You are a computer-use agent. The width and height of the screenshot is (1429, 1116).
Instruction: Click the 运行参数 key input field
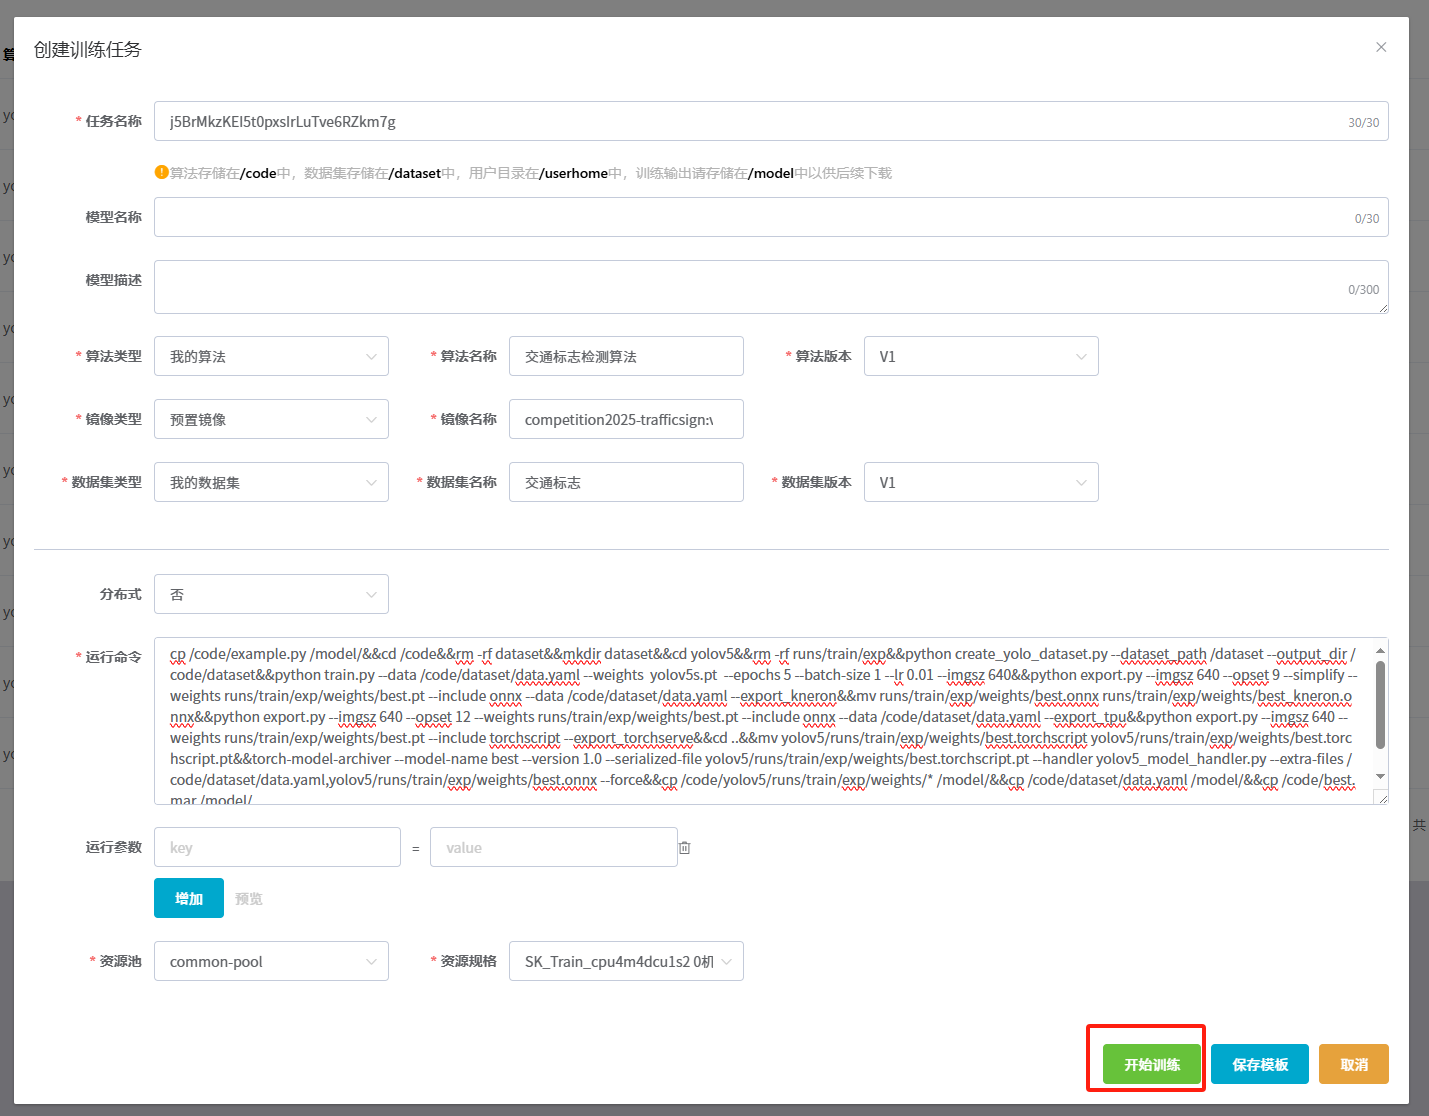click(277, 848)
